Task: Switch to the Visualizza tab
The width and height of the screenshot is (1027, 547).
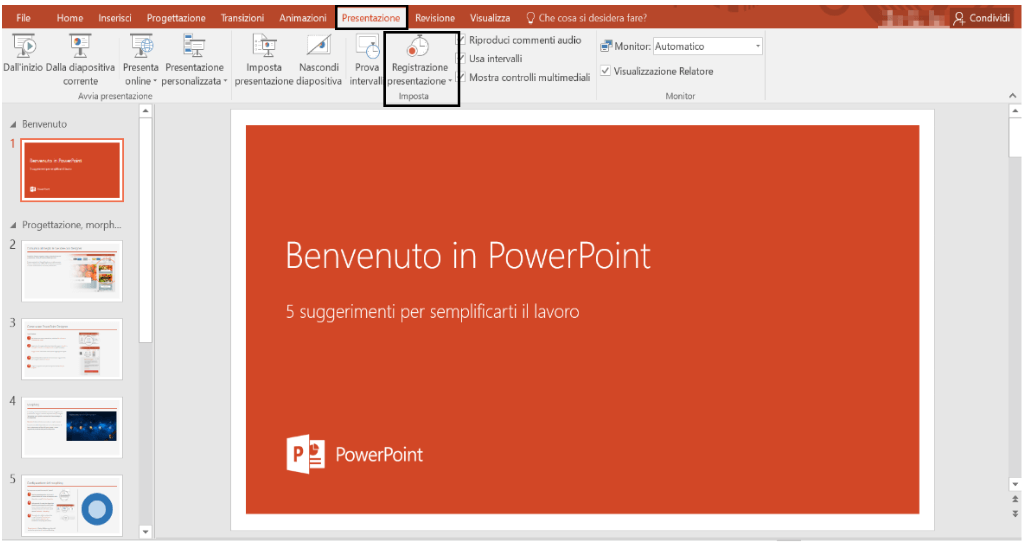Action: click(x=490, y=18)
